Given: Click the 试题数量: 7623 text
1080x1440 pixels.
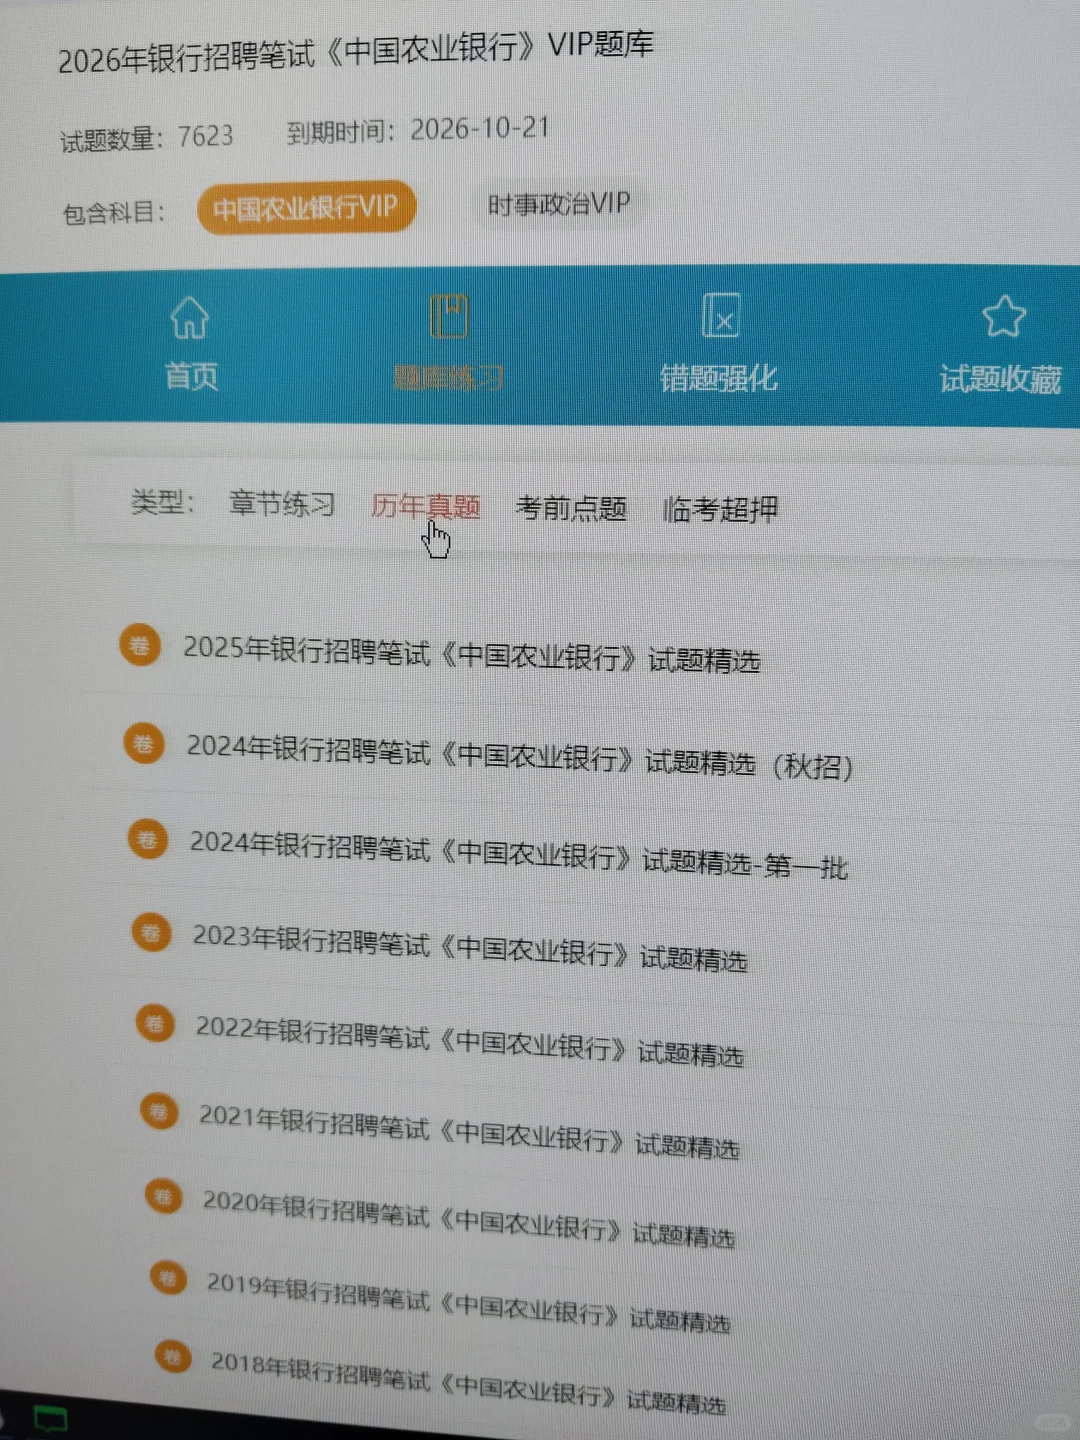Looking at the screenshot, I should point(147,138).
